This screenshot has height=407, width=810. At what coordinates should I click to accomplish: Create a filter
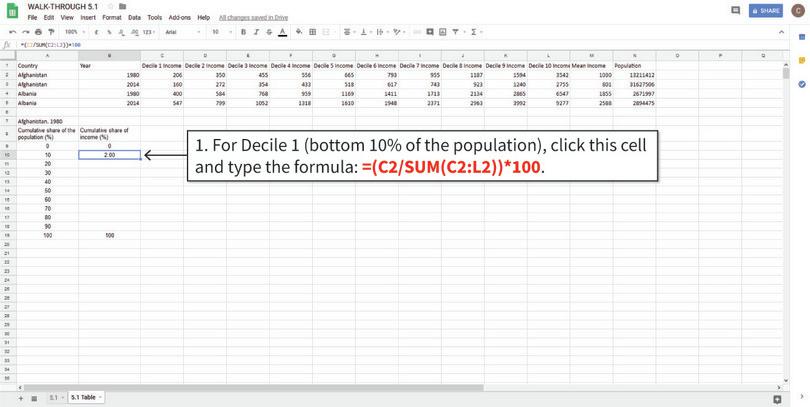[456, 32]
